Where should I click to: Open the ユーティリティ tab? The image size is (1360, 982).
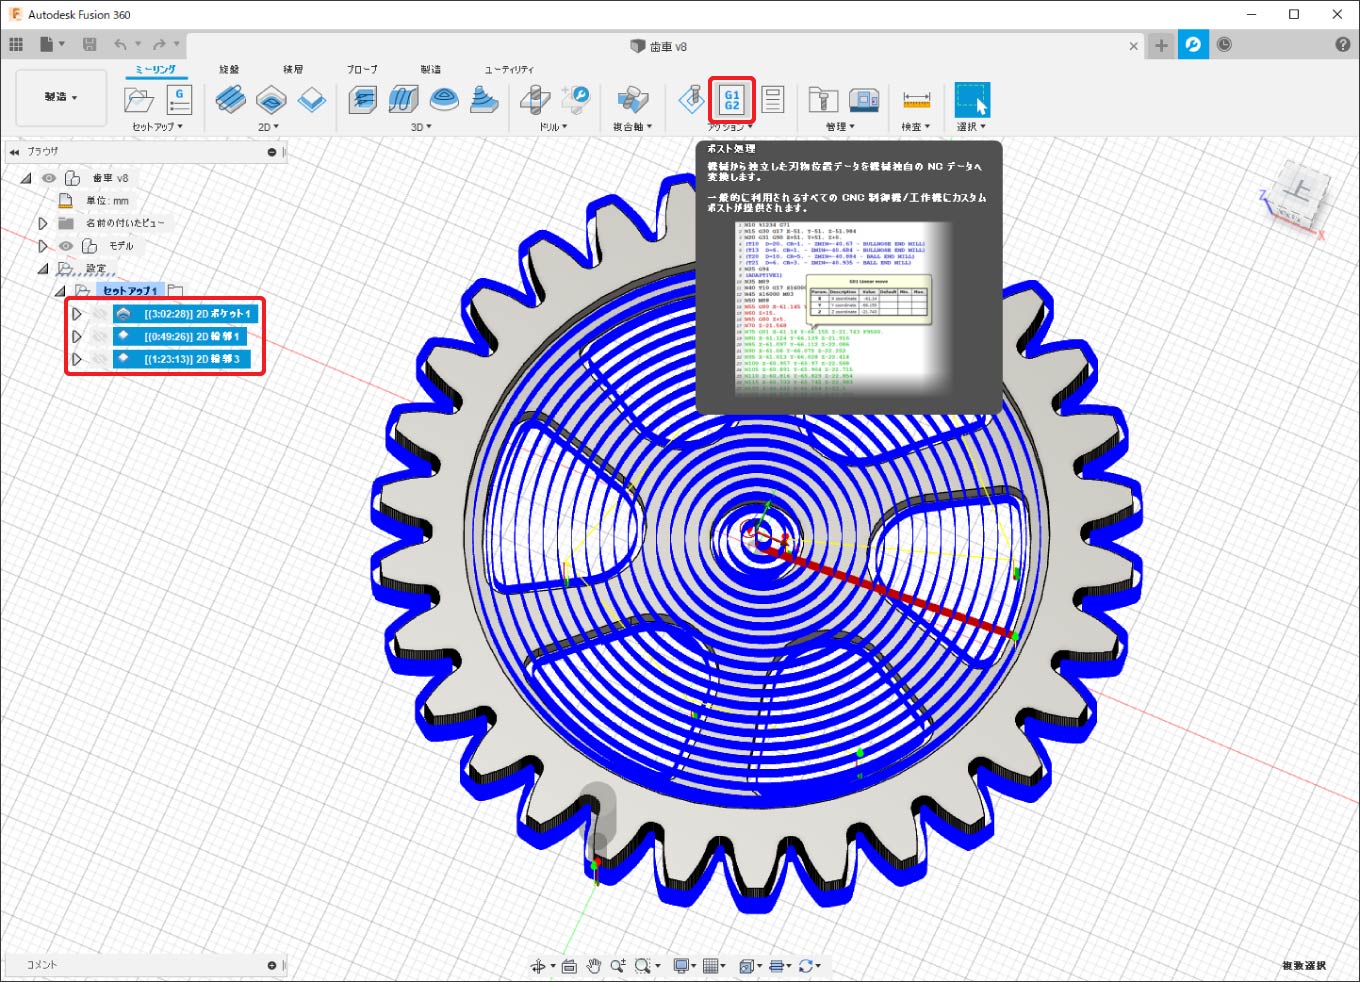pyautogui.click(x=508, y=69)
